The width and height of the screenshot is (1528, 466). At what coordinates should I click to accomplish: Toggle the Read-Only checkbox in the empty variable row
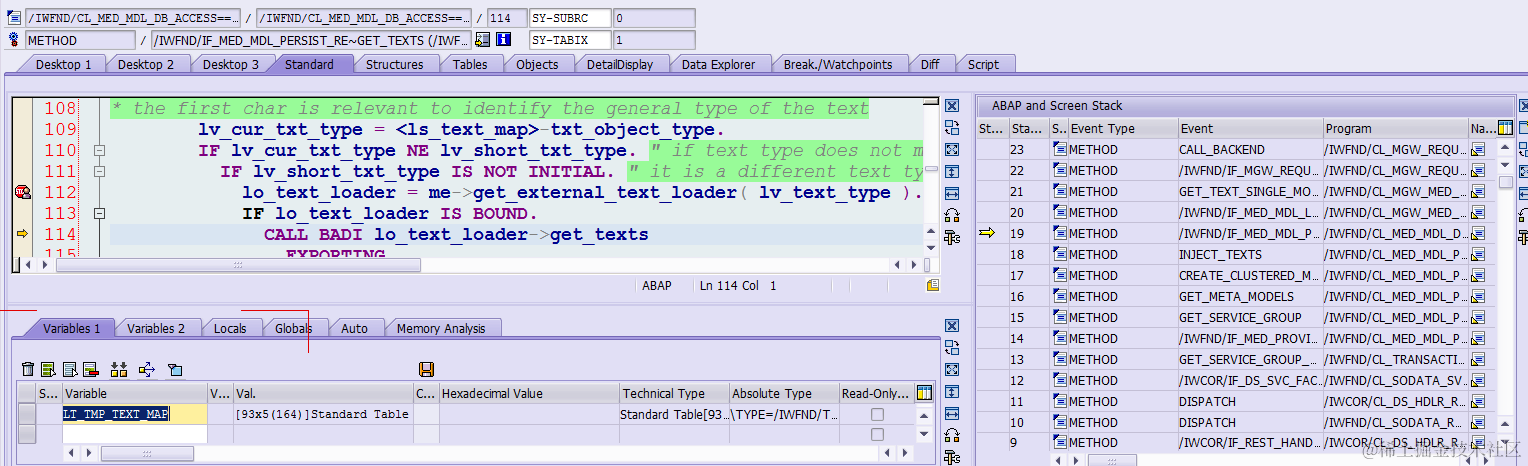(877, 435)
